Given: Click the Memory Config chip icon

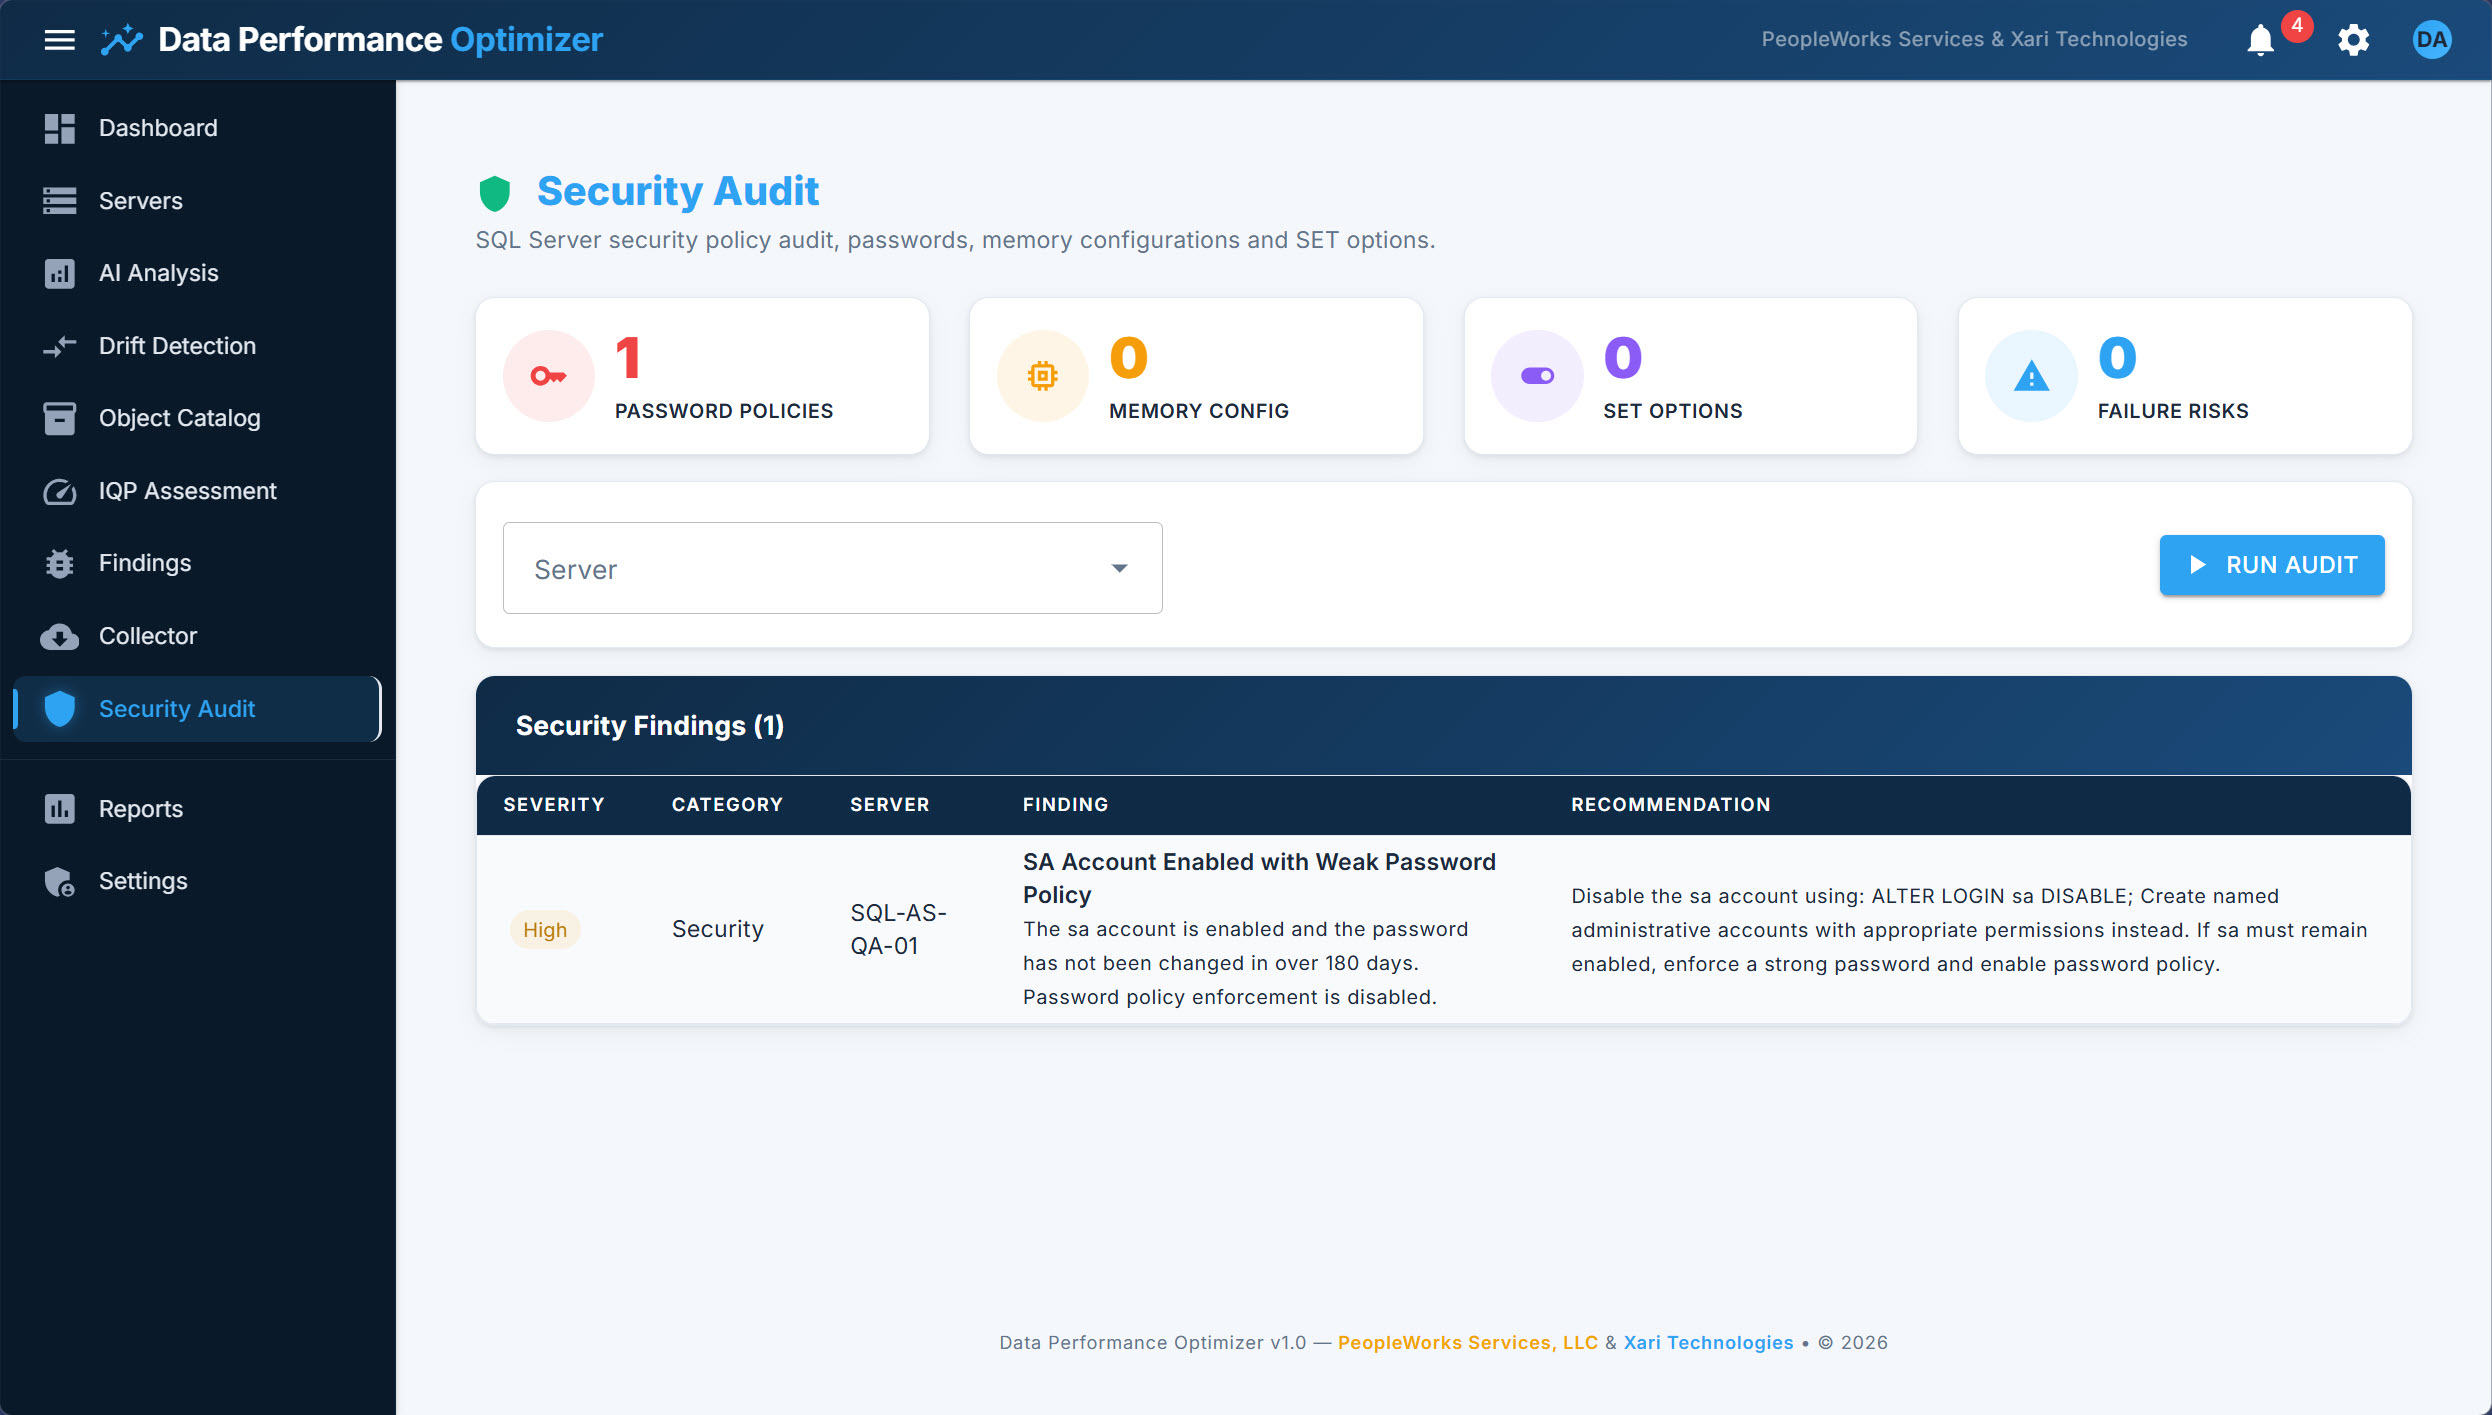Looking at the screenshot, I should click(x=1042, y=376).
